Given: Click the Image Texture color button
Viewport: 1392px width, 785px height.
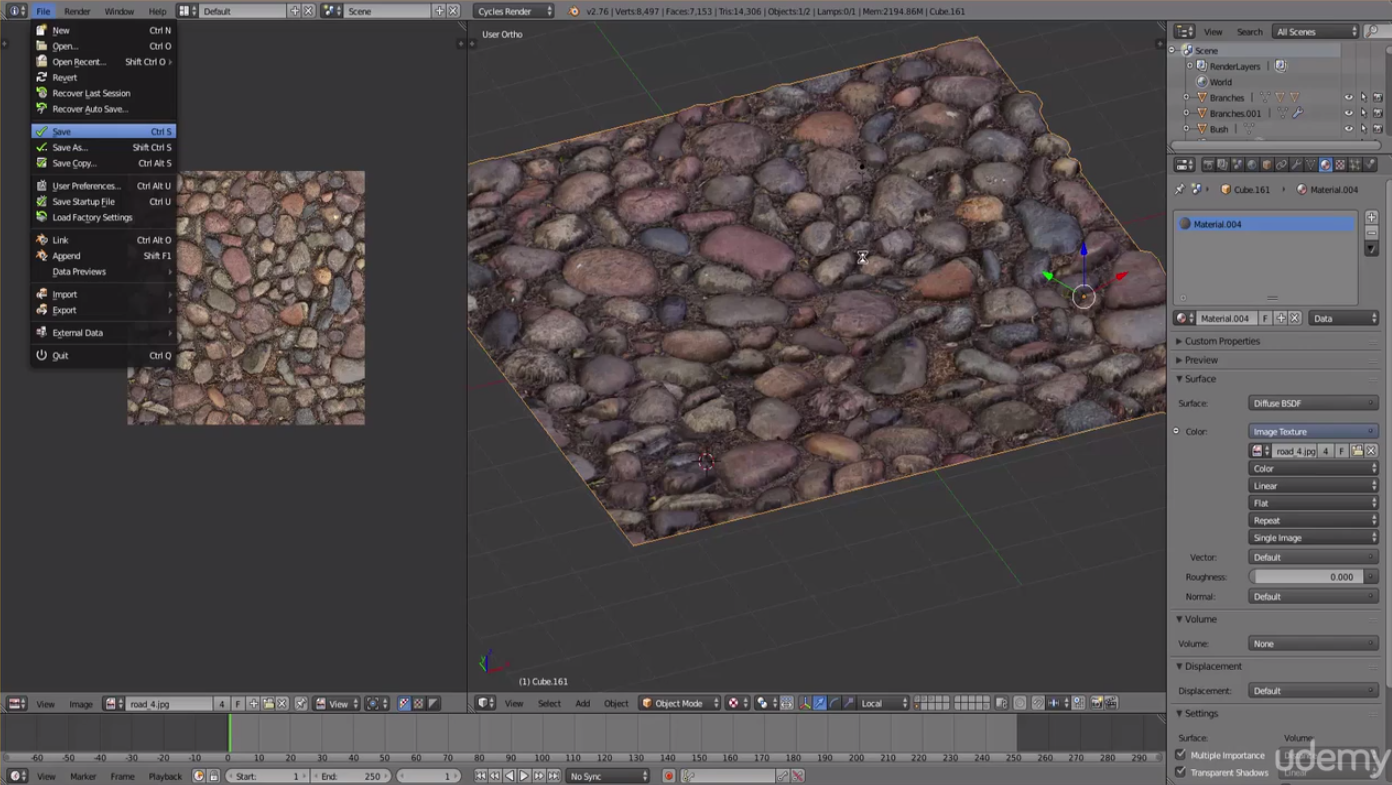Looking at the screenshot, I should click(1313, 432).
